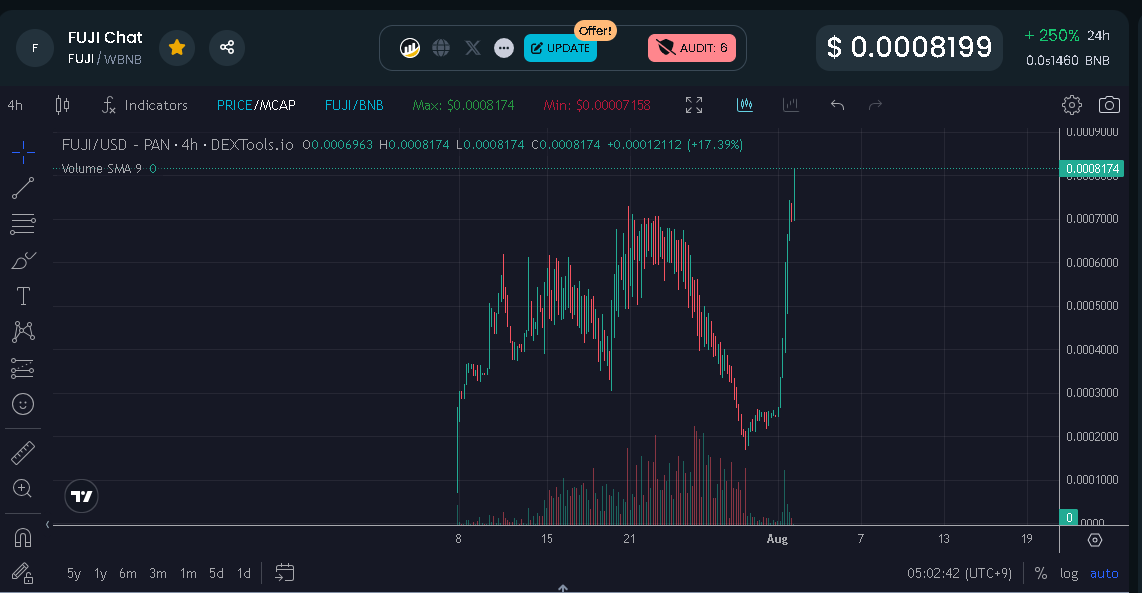1142x593 pixels.
Task: Redo the chart action
Action: [x=875, y=106]
